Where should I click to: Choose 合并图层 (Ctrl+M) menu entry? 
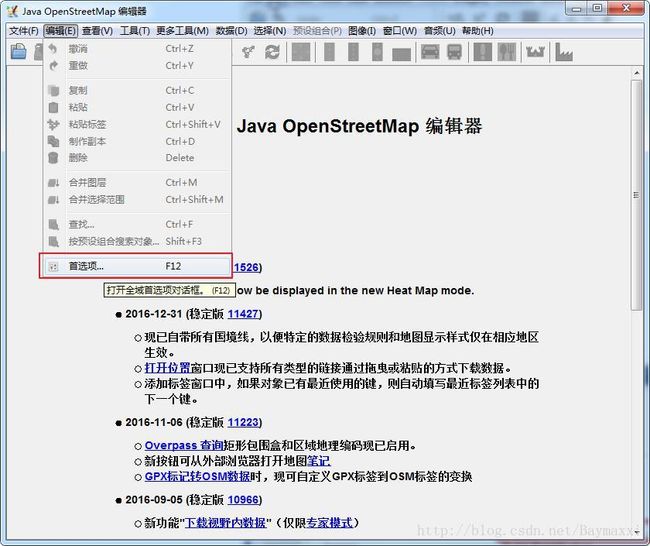pyautogui.click(x=137, y=182)
